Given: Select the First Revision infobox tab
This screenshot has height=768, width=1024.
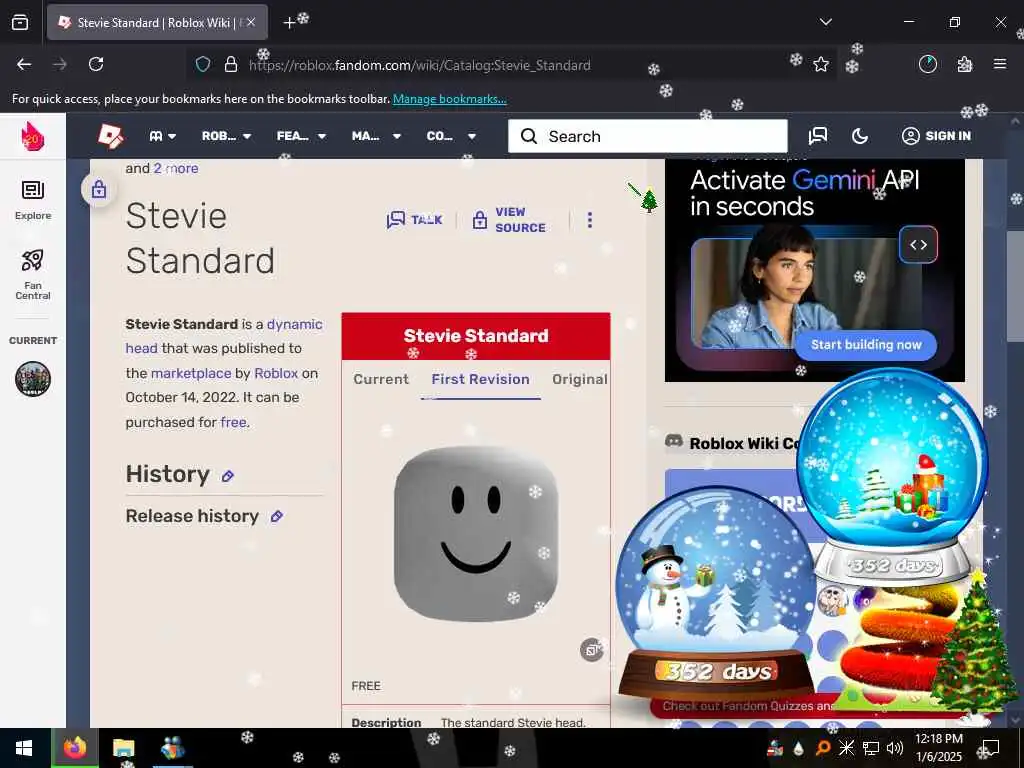Looking at the screenshot, I should coord(481,379).
